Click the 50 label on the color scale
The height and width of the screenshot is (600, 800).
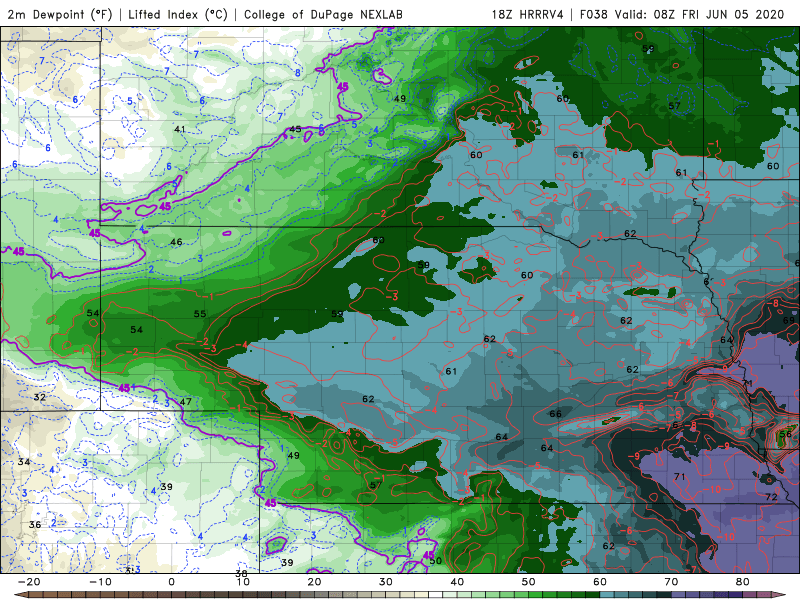pos(529,582)
